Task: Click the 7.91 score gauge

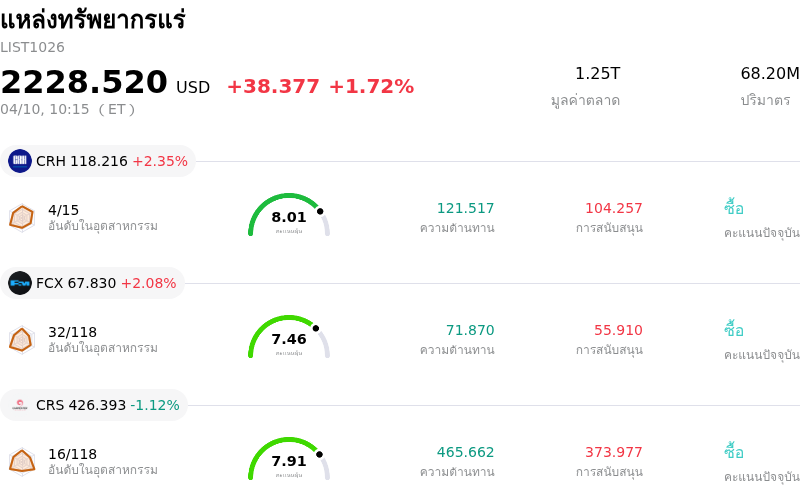Action: pos(289,460)
